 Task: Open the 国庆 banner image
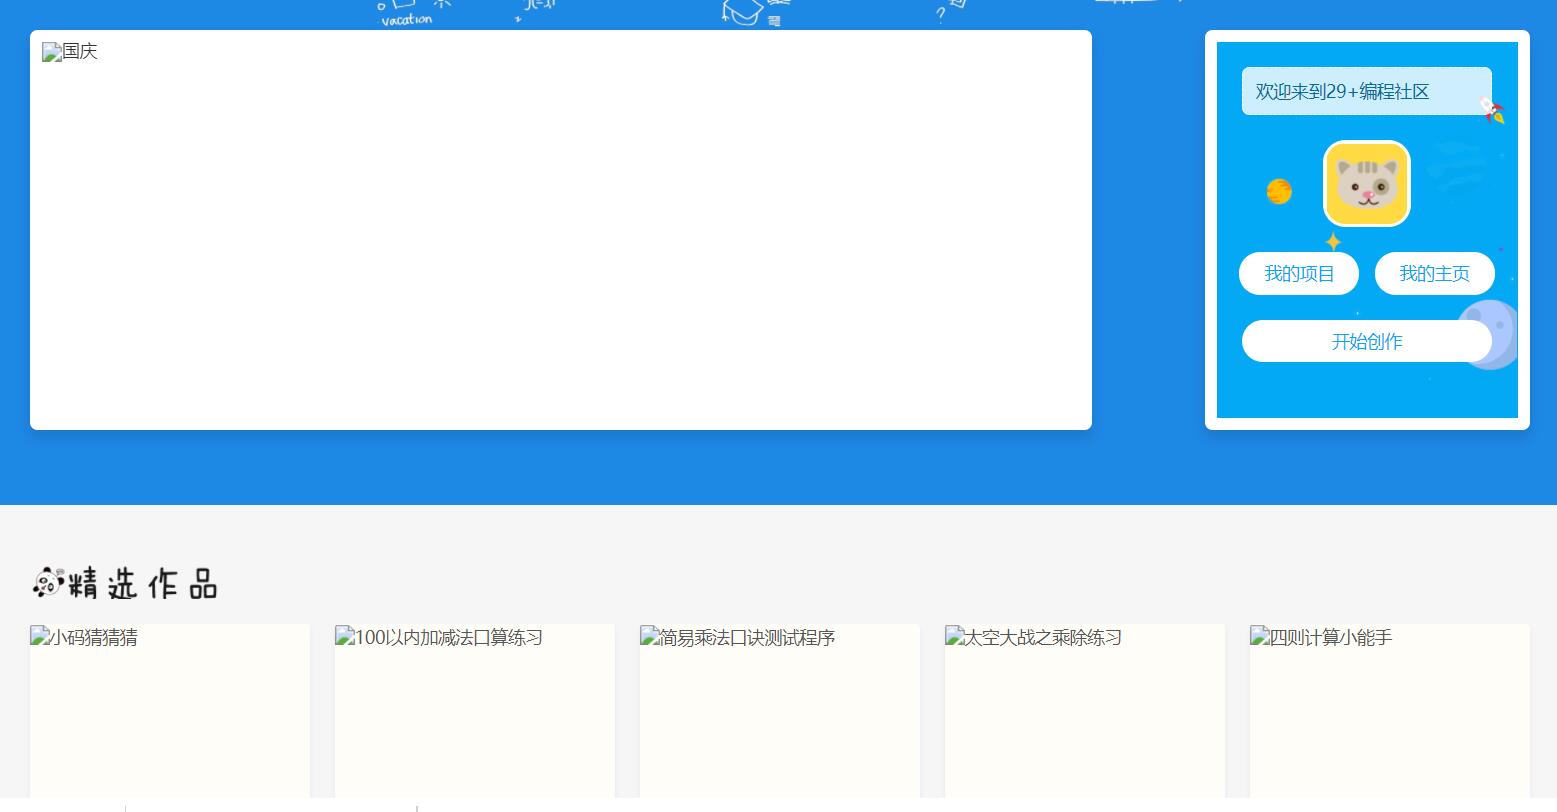[561, 230]
